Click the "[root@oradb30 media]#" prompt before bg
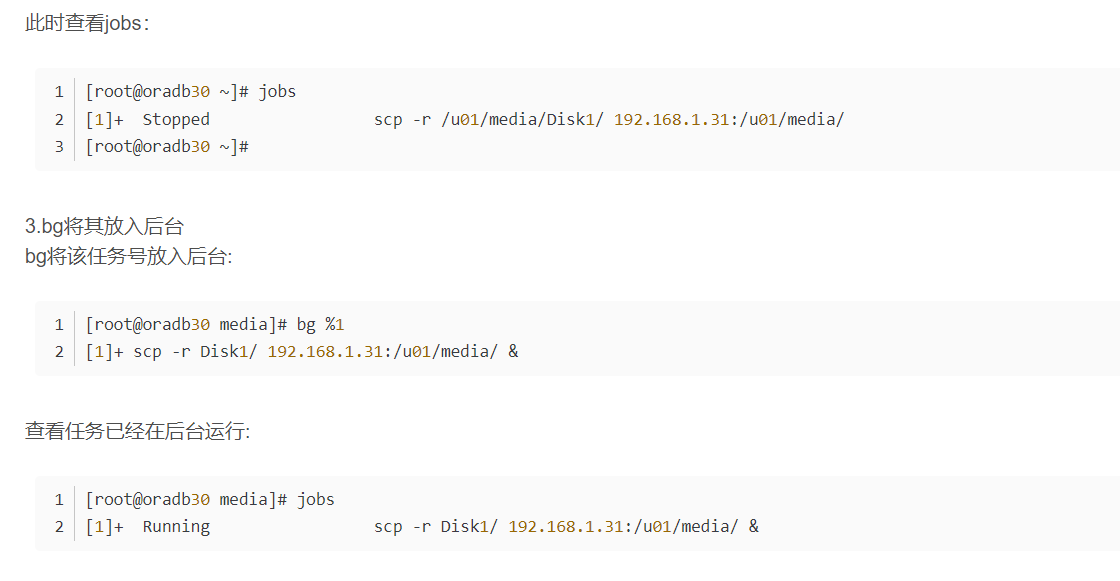Viewport: 1120px width, 581px height. tap(186, 325)
